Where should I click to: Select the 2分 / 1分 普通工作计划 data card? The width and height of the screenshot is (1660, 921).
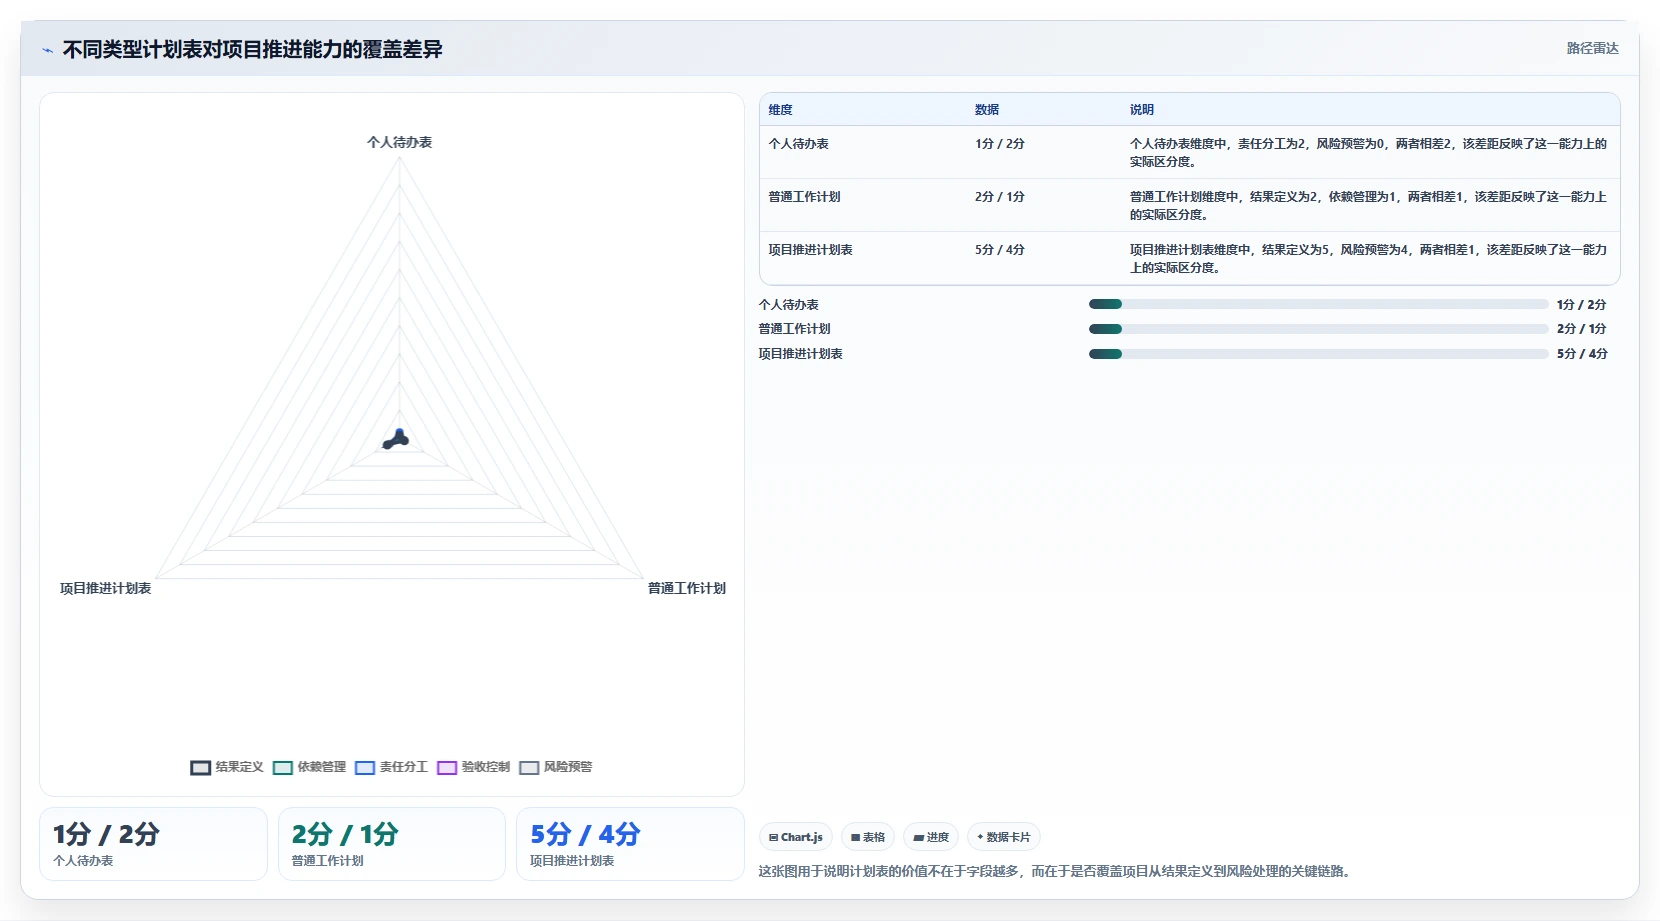392,844
